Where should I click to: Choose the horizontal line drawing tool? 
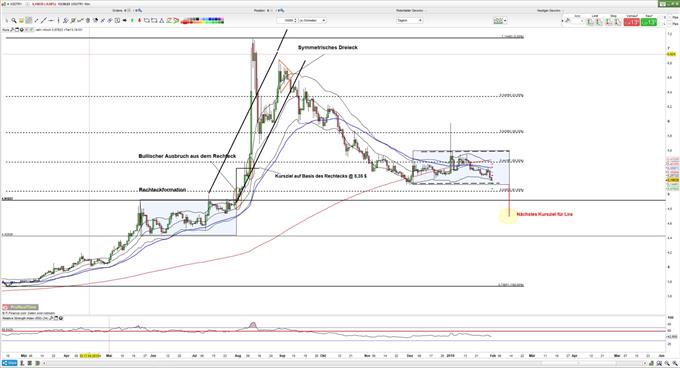[51, 20]
